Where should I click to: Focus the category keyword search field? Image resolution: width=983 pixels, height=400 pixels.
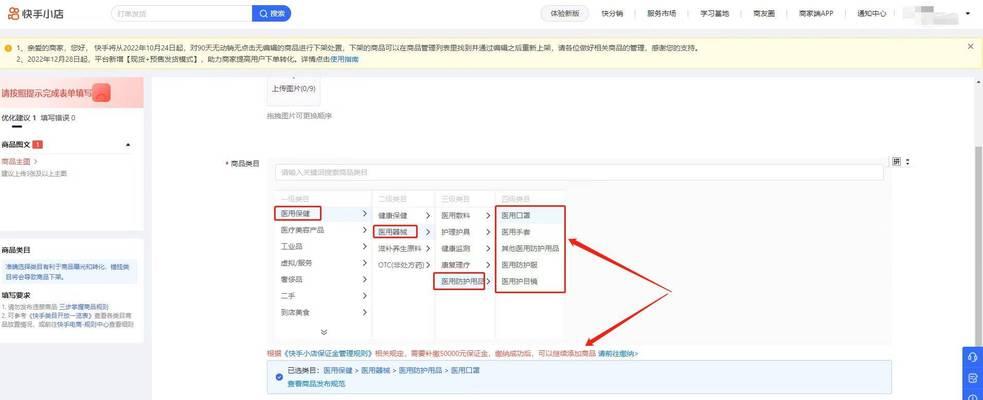(579, 172)
